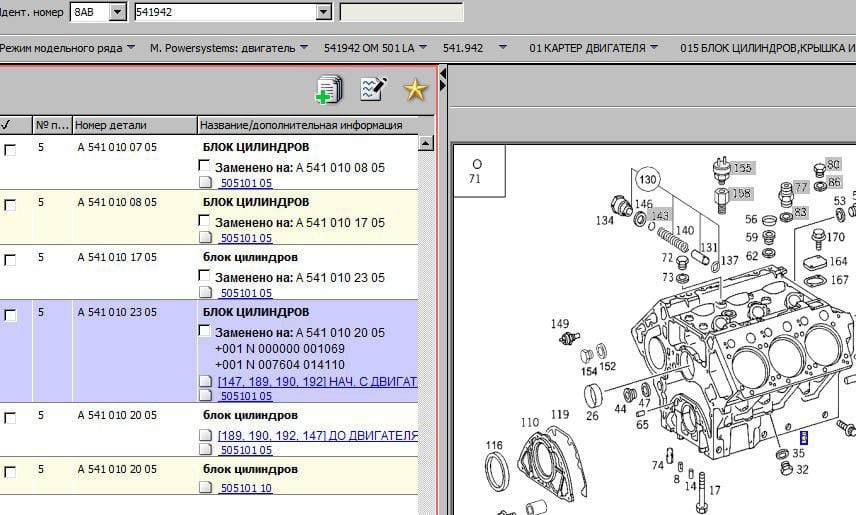Click callout number 149 sensor in diagram

click(x=560, y=324)
